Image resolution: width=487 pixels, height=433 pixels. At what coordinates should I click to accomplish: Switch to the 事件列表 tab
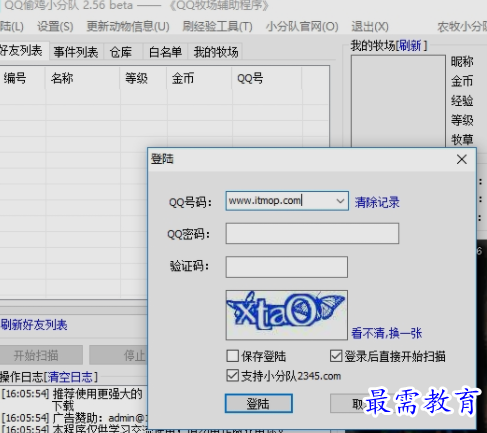tap(76, 52)
